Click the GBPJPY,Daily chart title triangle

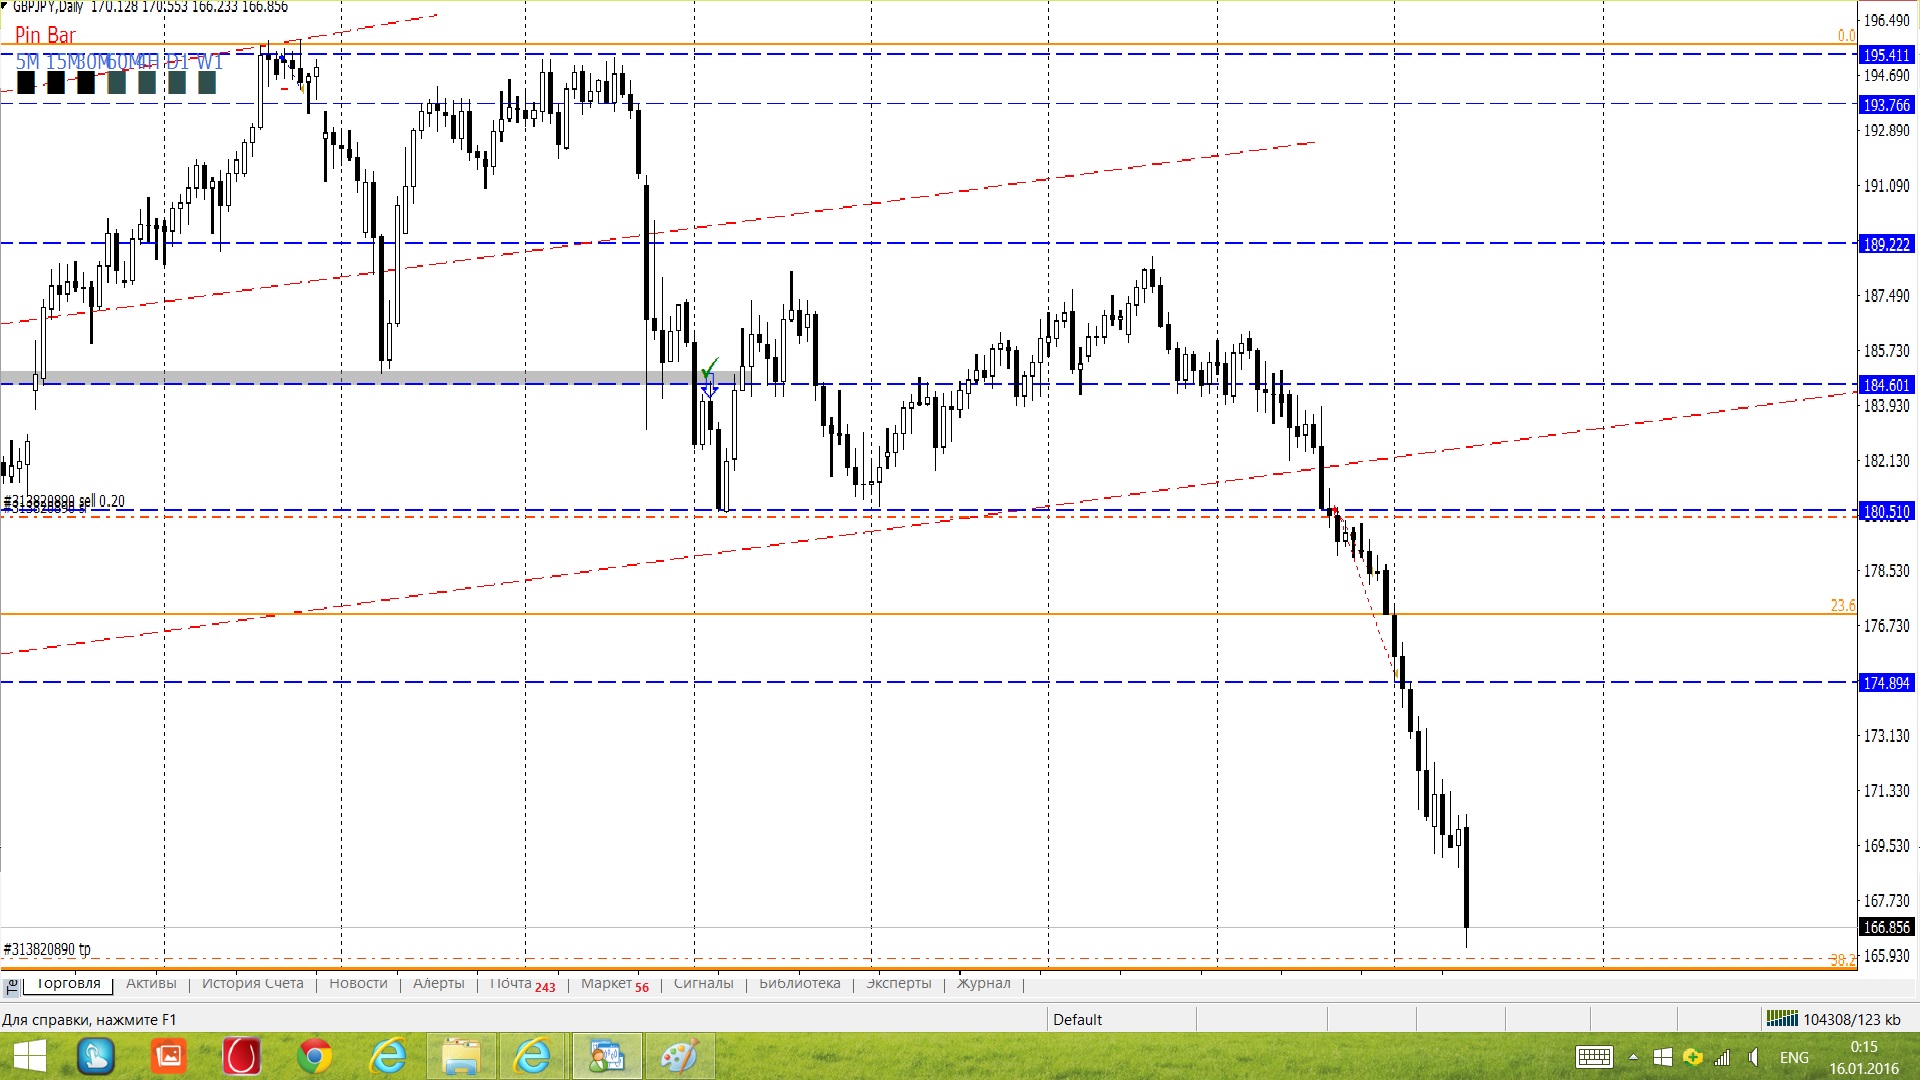(4, 6)
